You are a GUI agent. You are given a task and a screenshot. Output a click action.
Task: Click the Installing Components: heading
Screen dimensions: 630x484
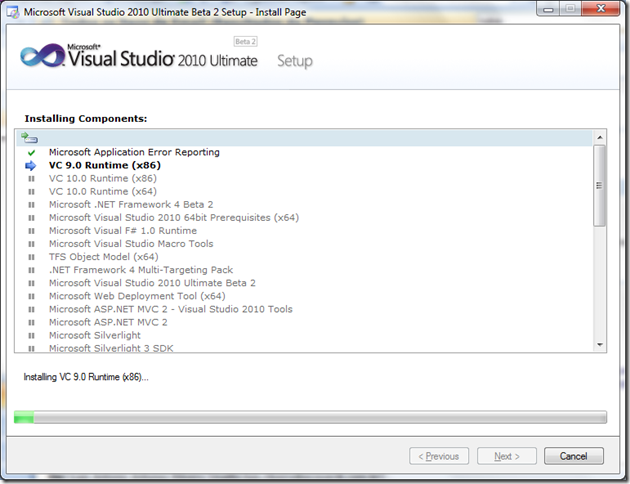point(86,118)
